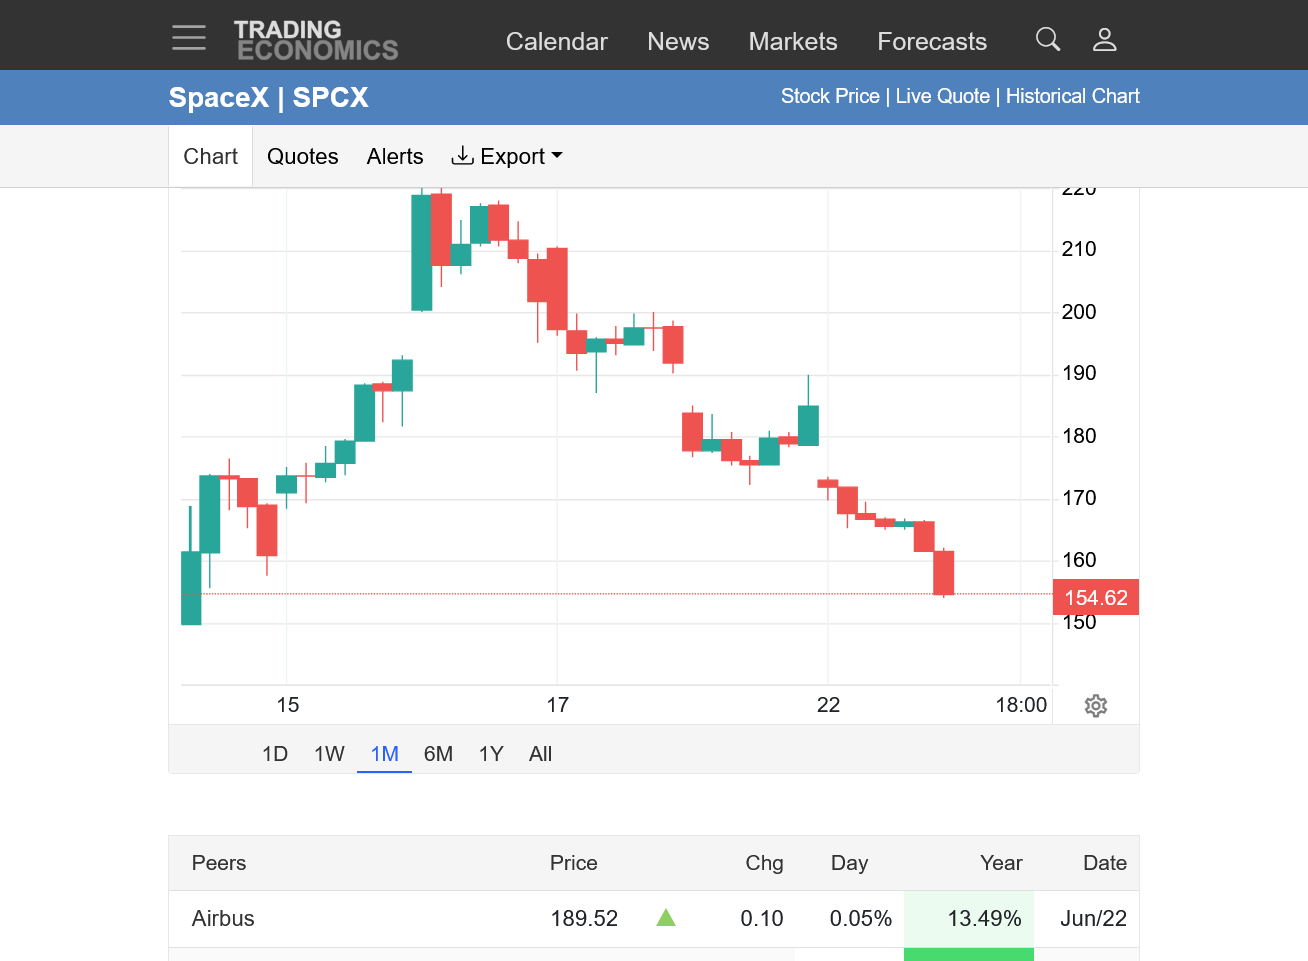
Task: Open the hamburger navigation menu
Action: click(x=189, y=38)
